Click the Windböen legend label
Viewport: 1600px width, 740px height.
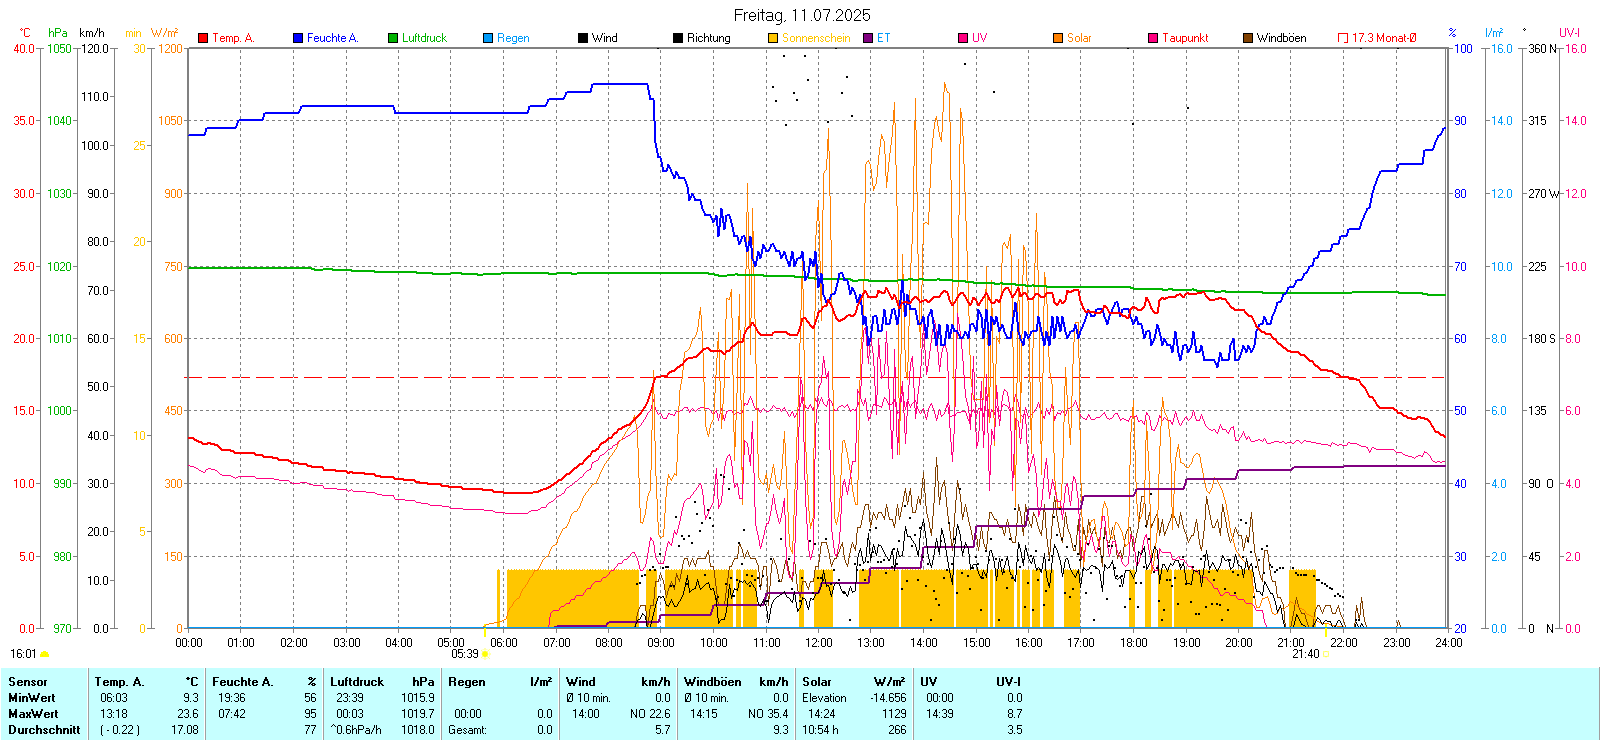(1281, 38)
